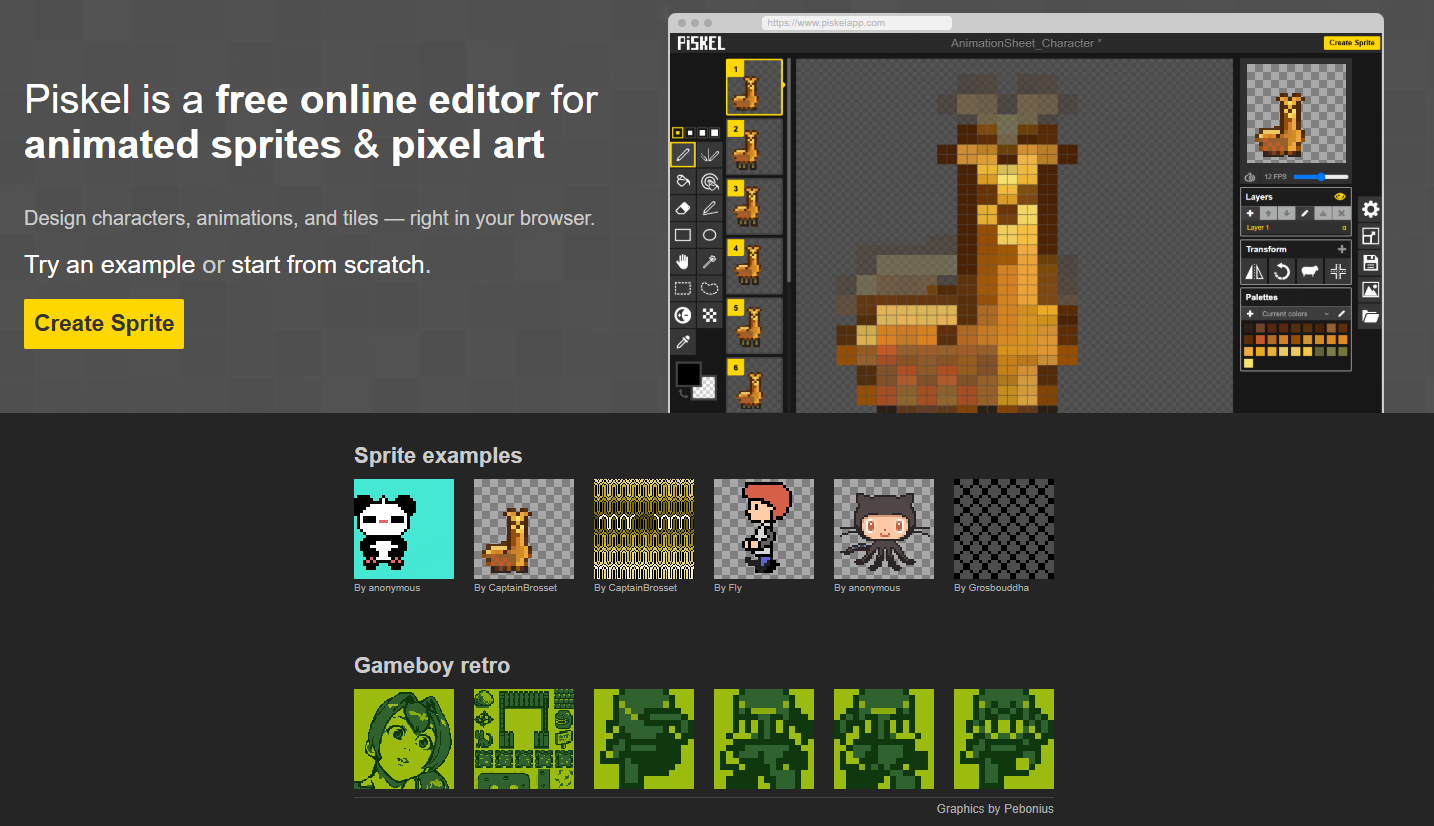
Task: Select the Lighten tool
Action: click(683, 315)
